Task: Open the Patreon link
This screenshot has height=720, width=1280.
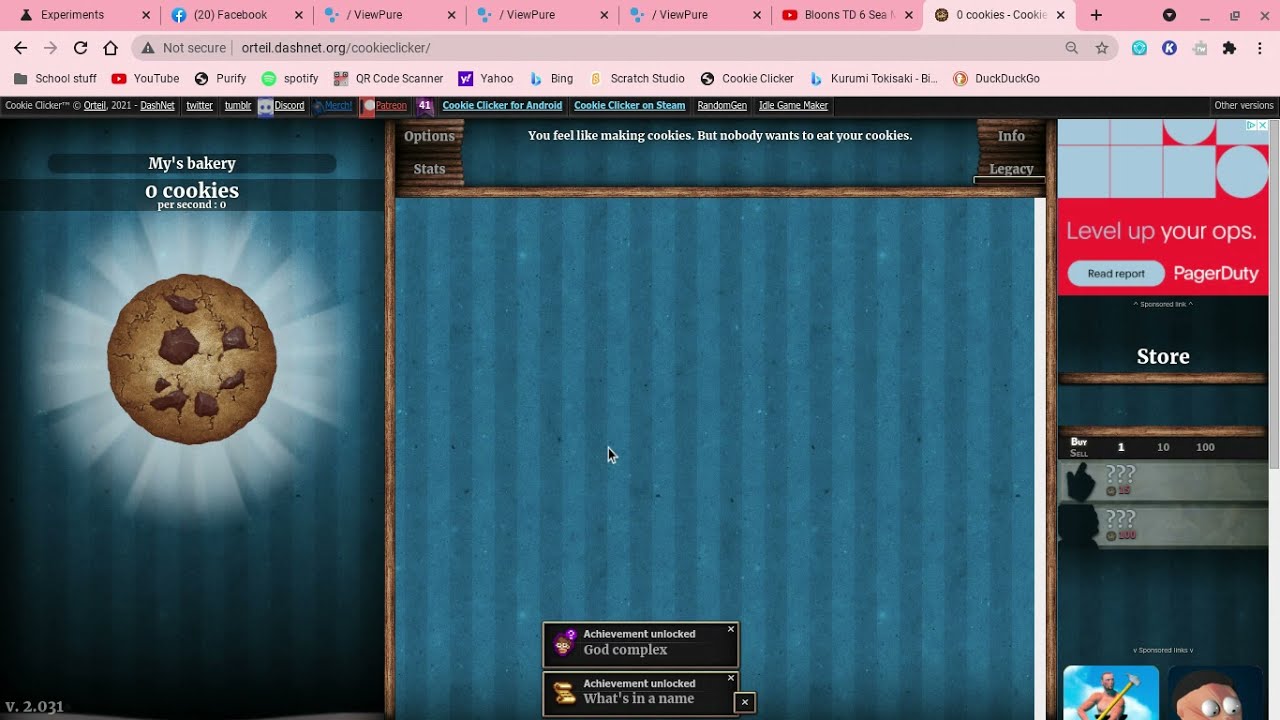Action: (384, 106)
